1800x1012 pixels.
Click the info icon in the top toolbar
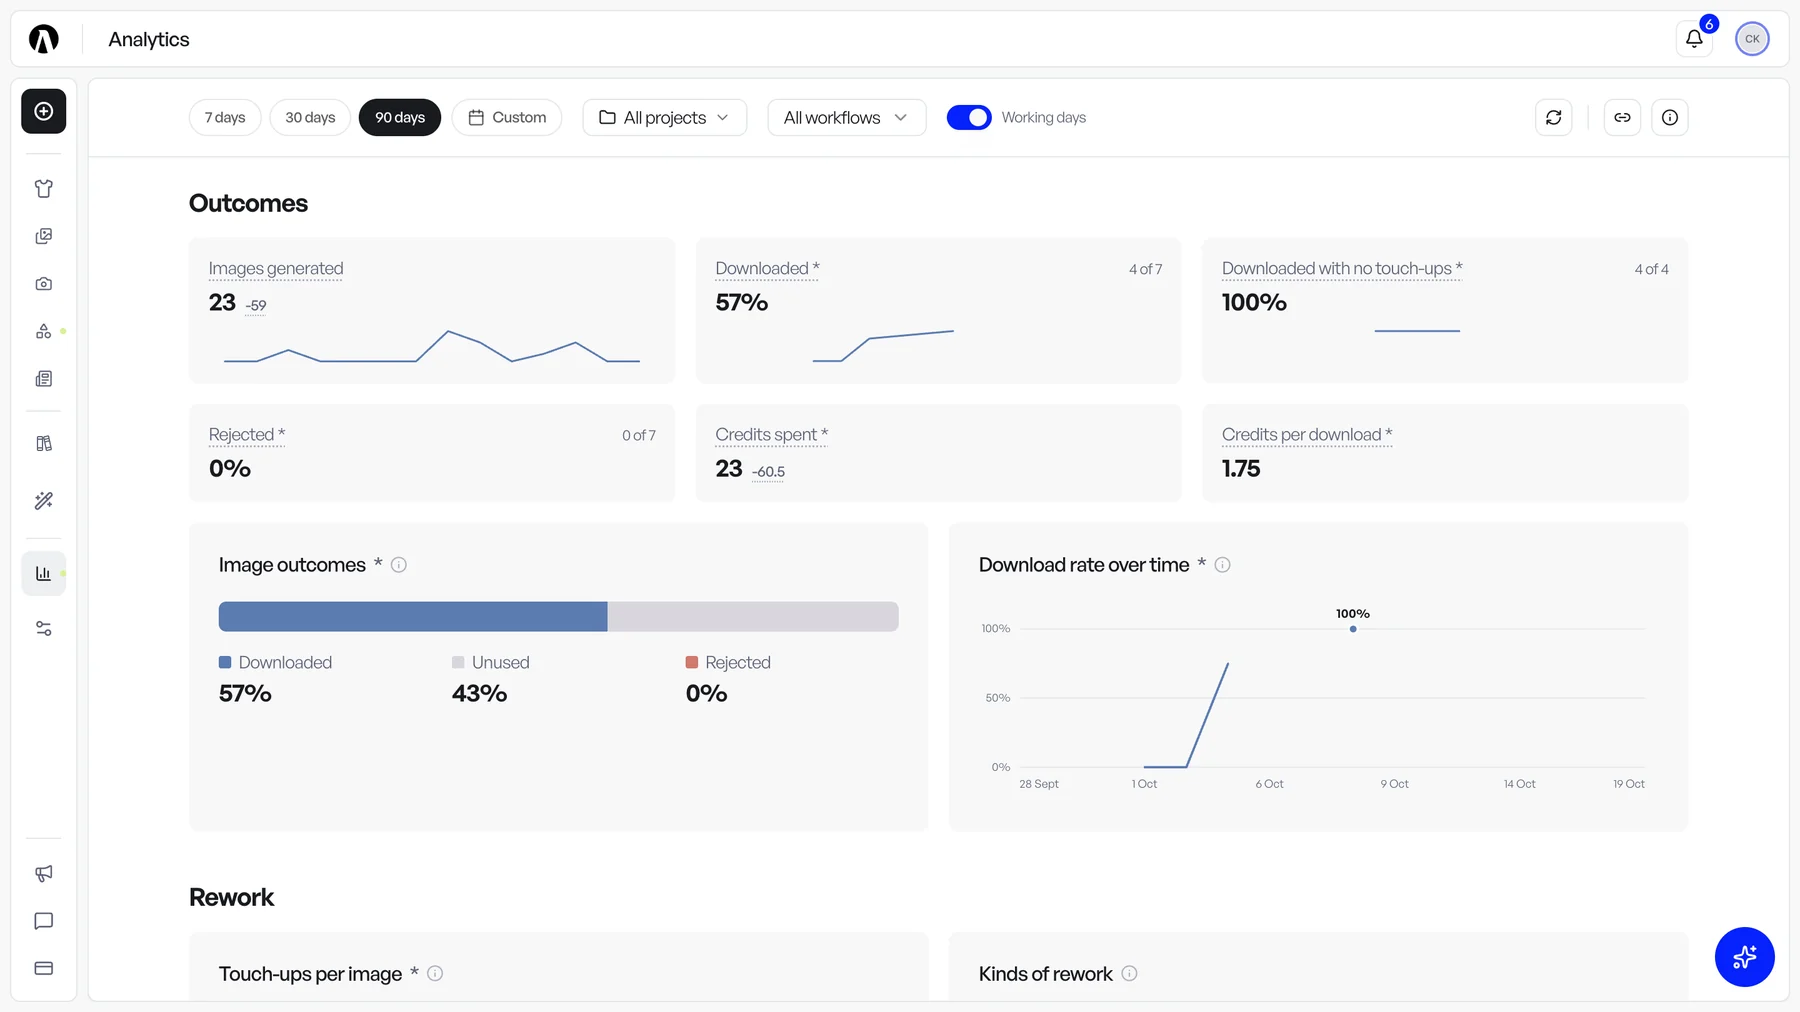(1670, 118)
